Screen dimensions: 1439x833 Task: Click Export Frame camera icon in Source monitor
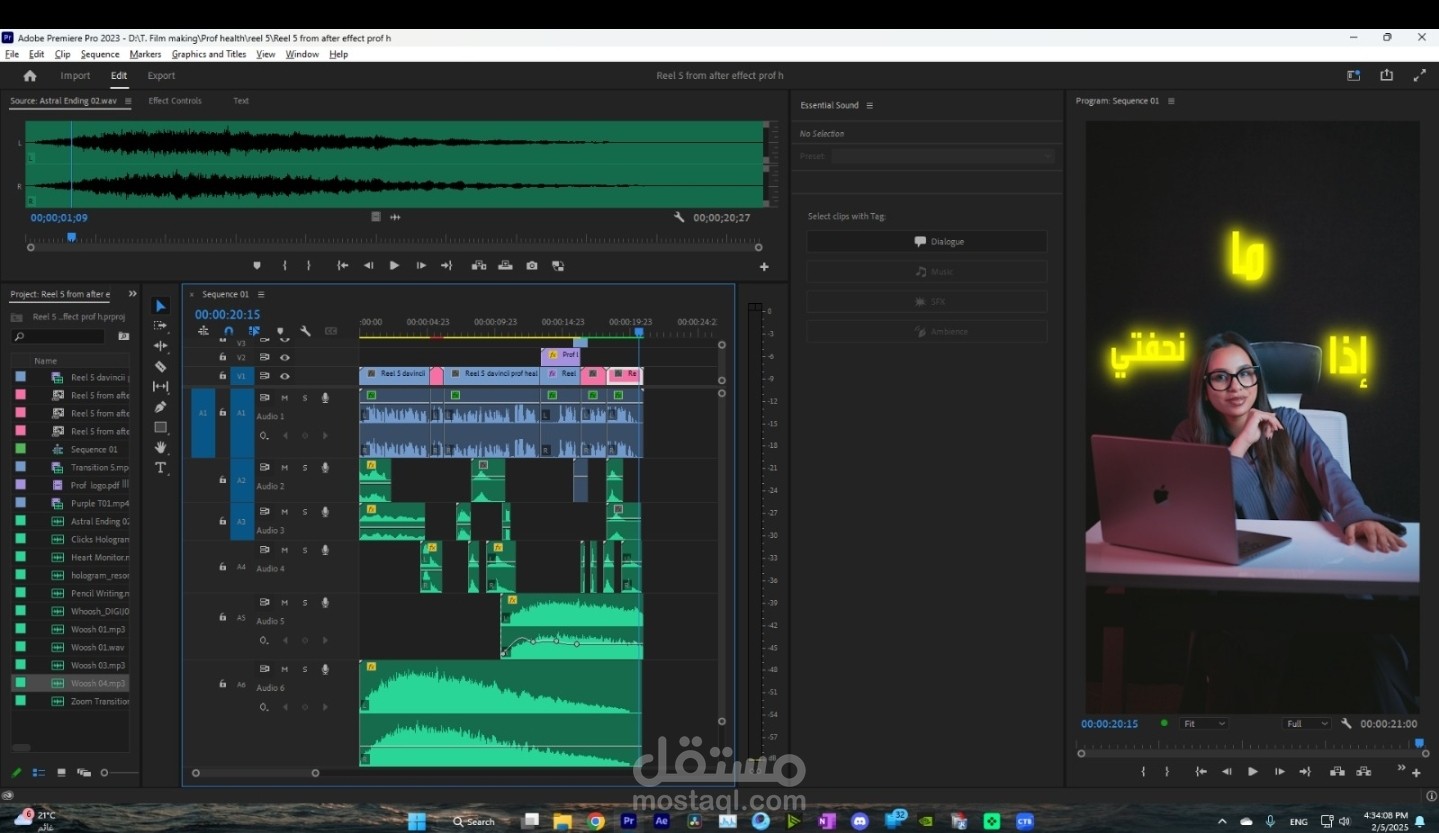point(531,266)
